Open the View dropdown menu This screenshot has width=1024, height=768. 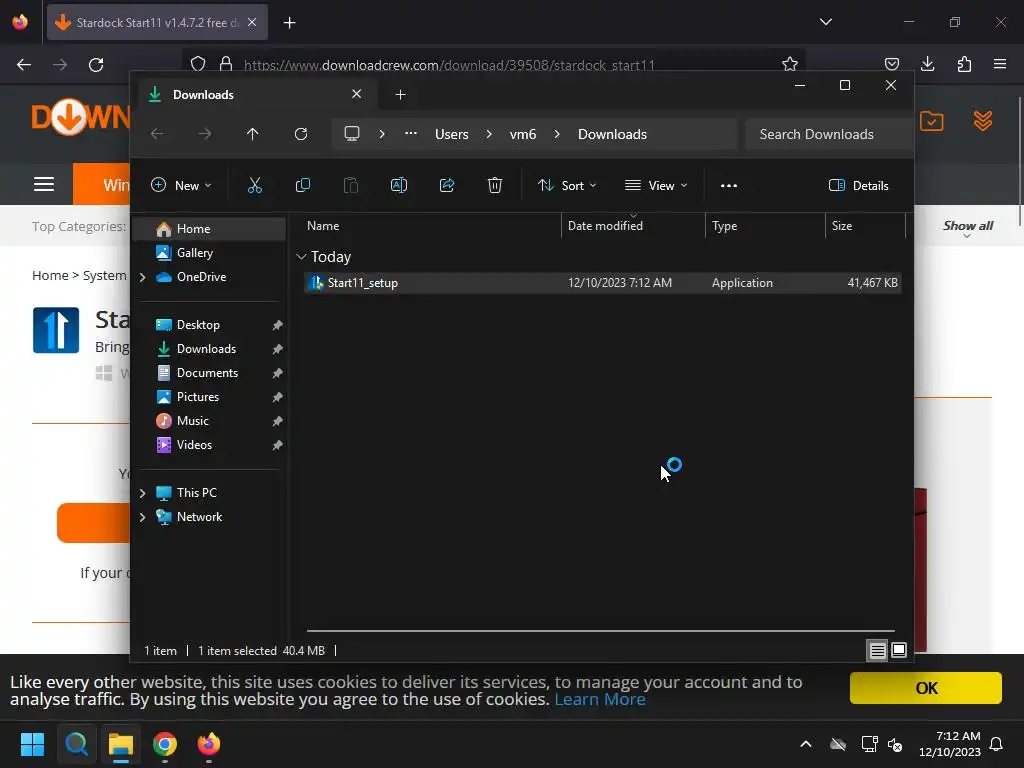click(x=656, y=185)
